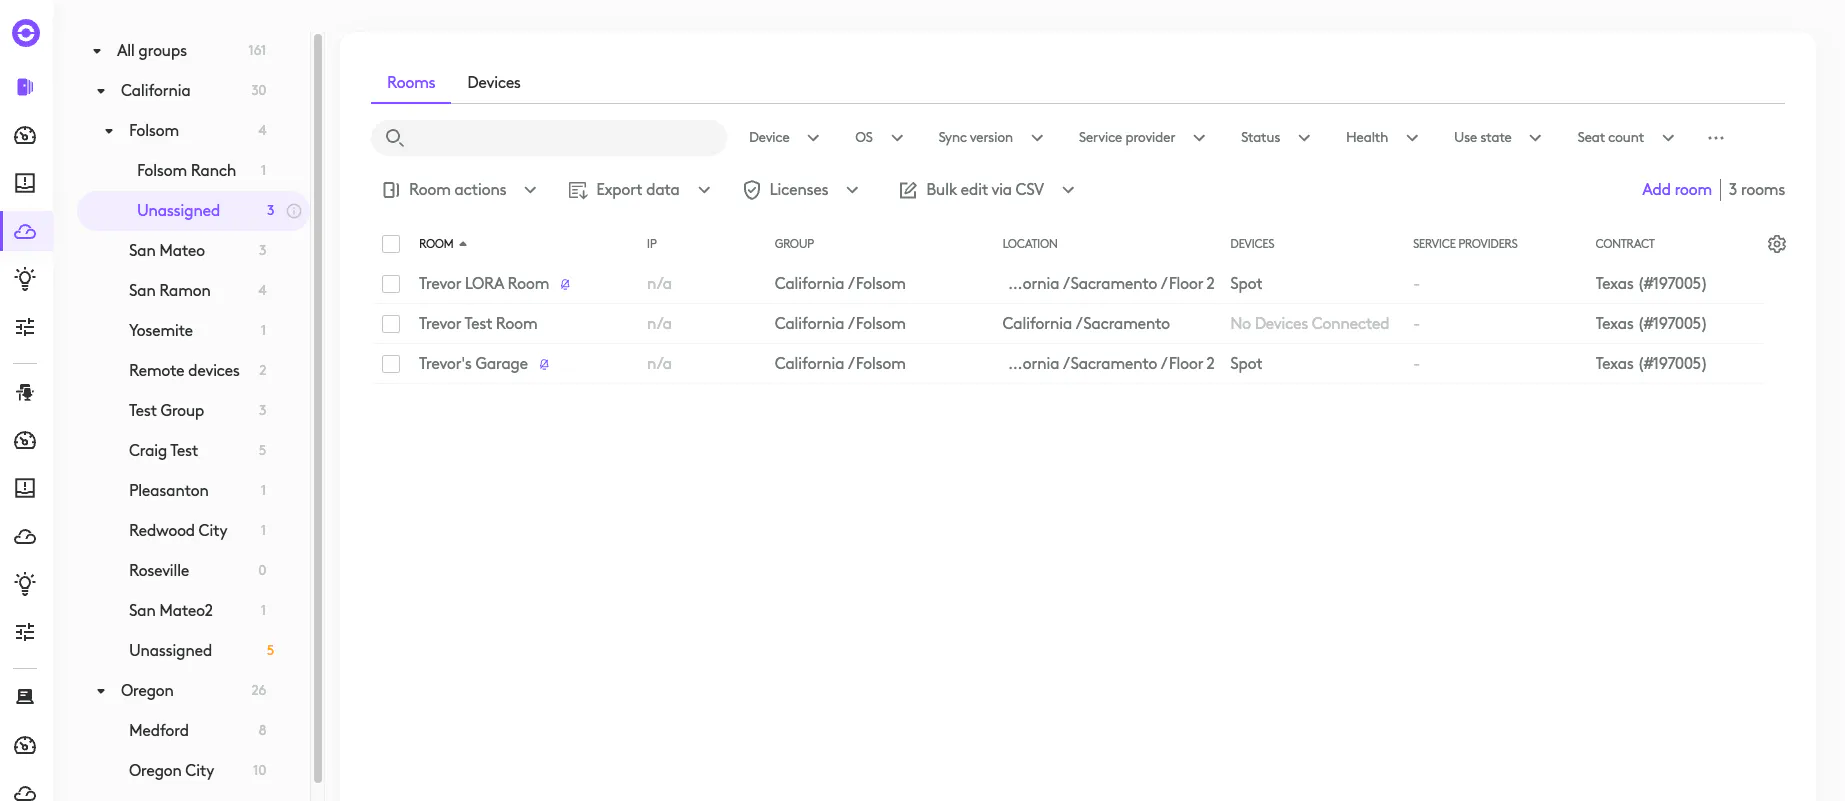Viewport: 1845px width, 801px height.
Task: Collapse the California group tree
Action: 101,91
